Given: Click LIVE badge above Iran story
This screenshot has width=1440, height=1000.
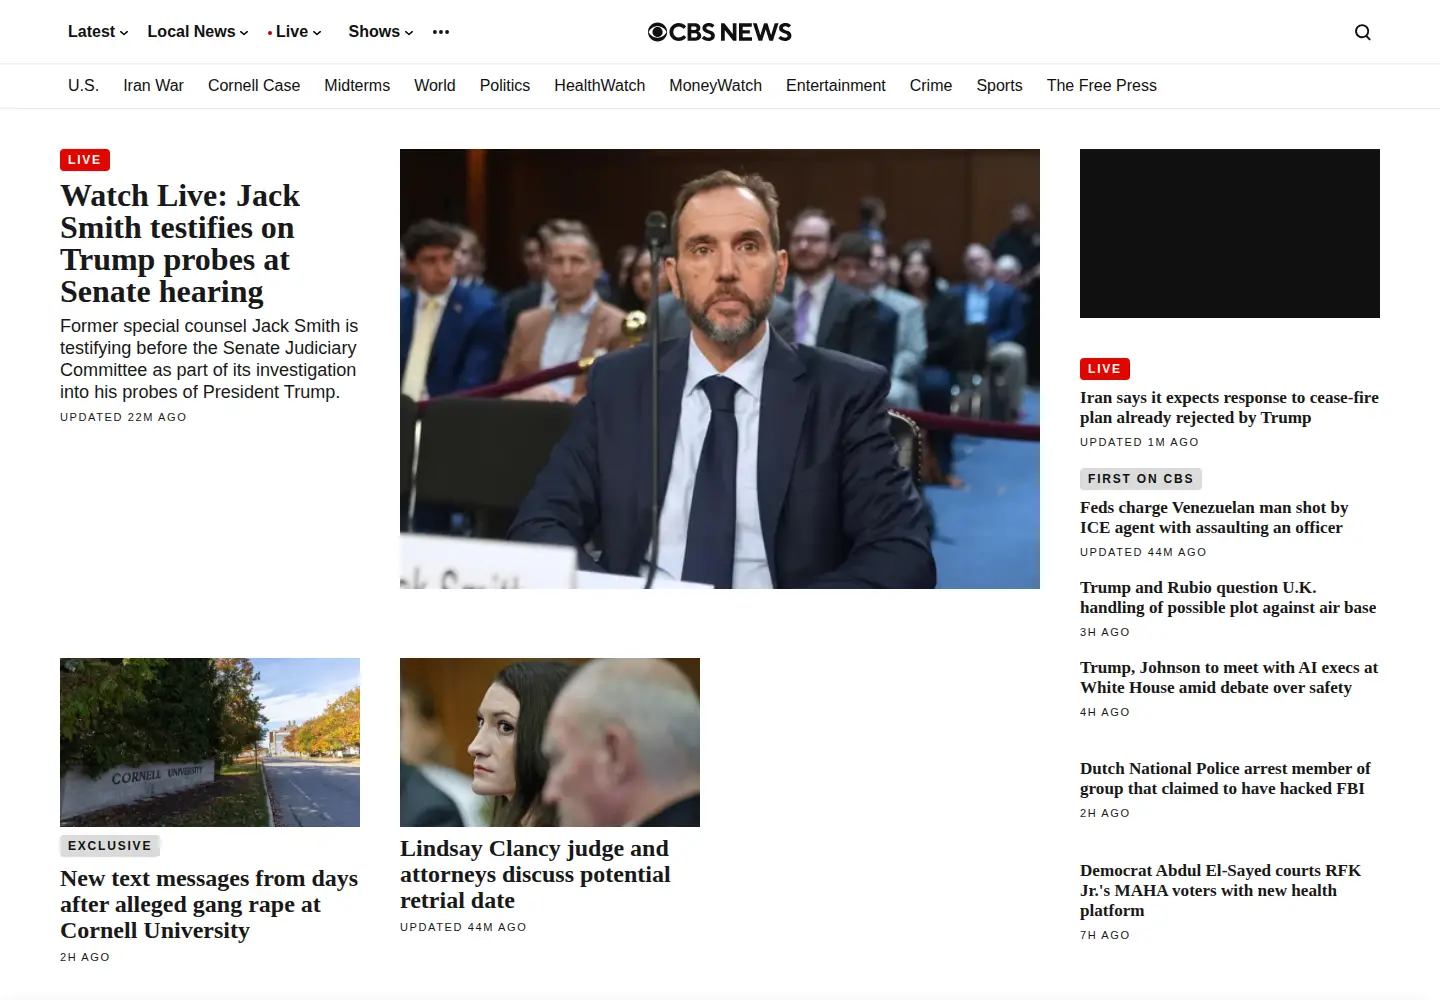Looking at the screenshot, I should 1105,369.
